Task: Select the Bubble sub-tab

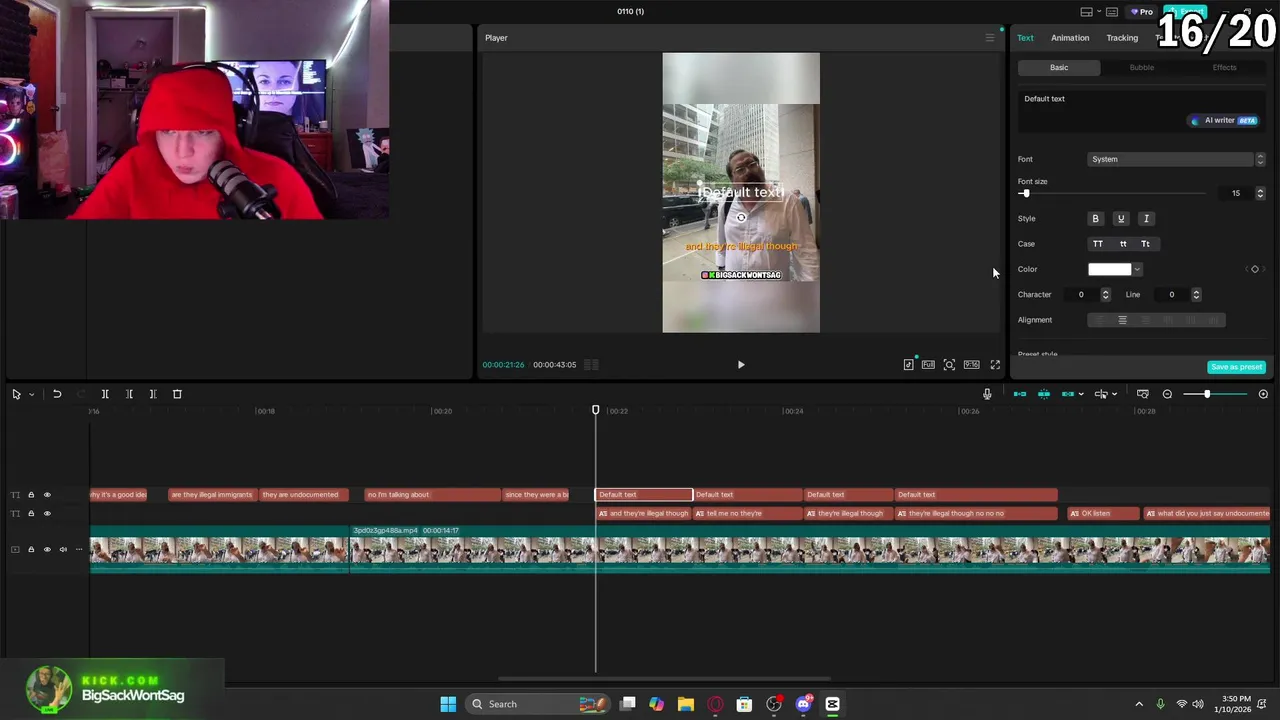Action: pyautogui.click(x=1142, y=68)
